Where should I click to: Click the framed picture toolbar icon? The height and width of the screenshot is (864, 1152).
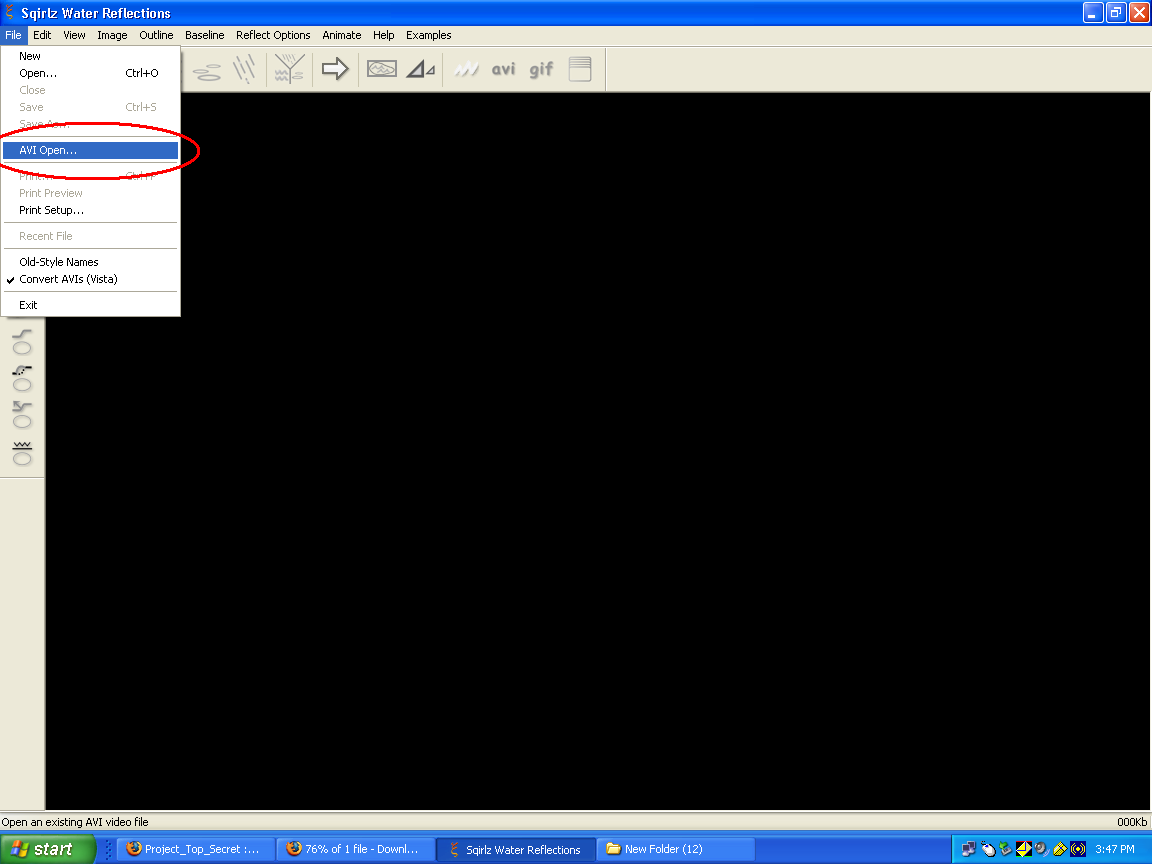tap(382, 69)
